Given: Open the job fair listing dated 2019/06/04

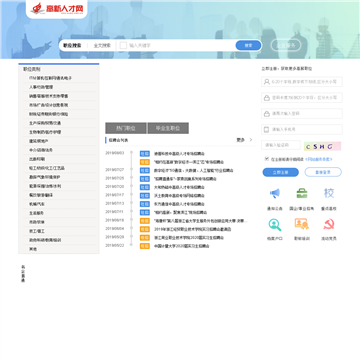Looking at the screenshot, I should click(193, 229).
